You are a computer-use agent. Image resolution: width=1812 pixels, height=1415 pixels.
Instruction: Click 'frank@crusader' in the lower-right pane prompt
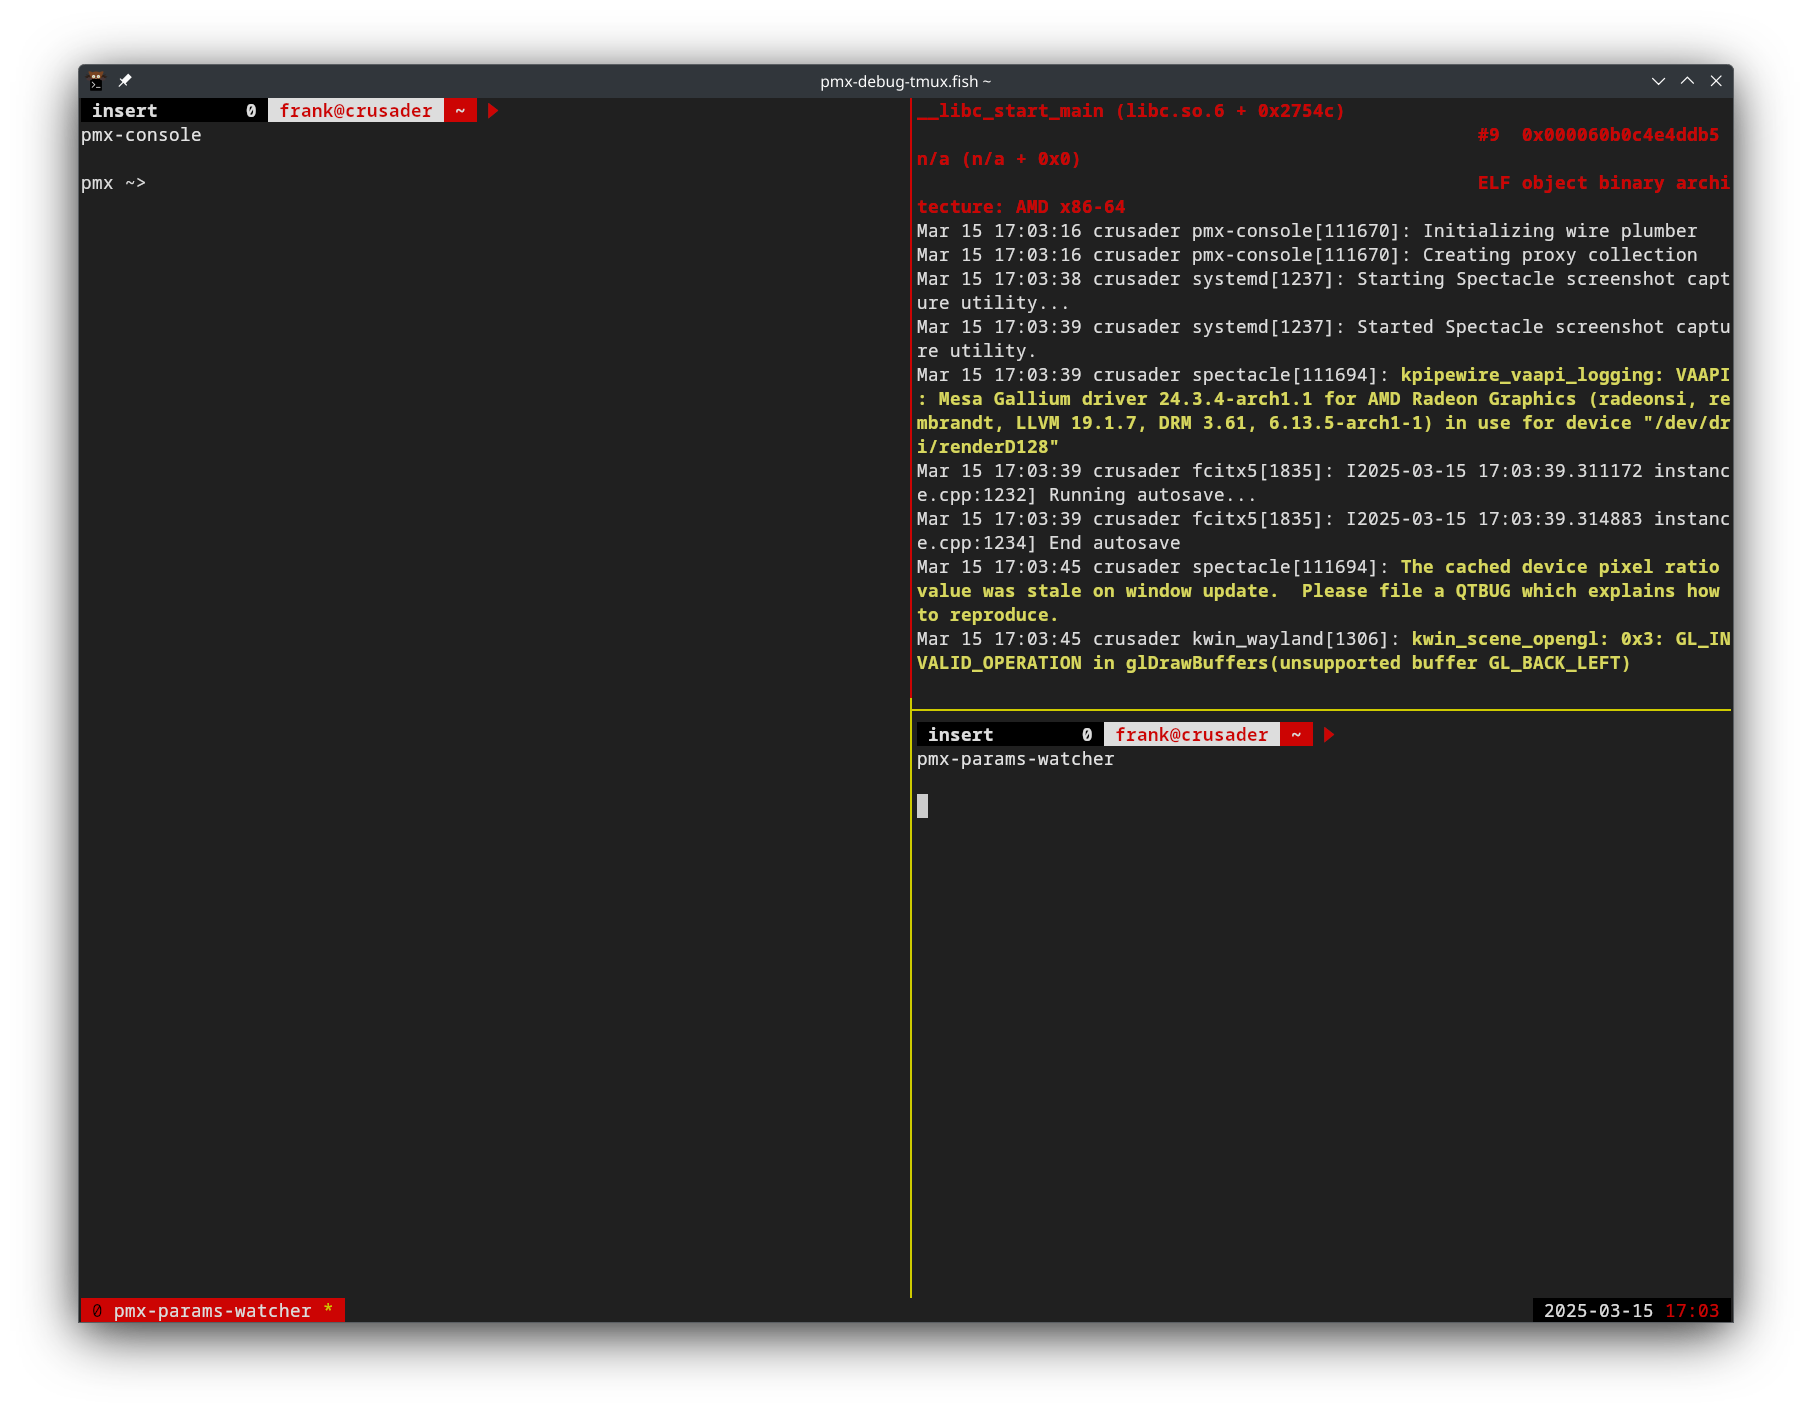coord(1192,735)
